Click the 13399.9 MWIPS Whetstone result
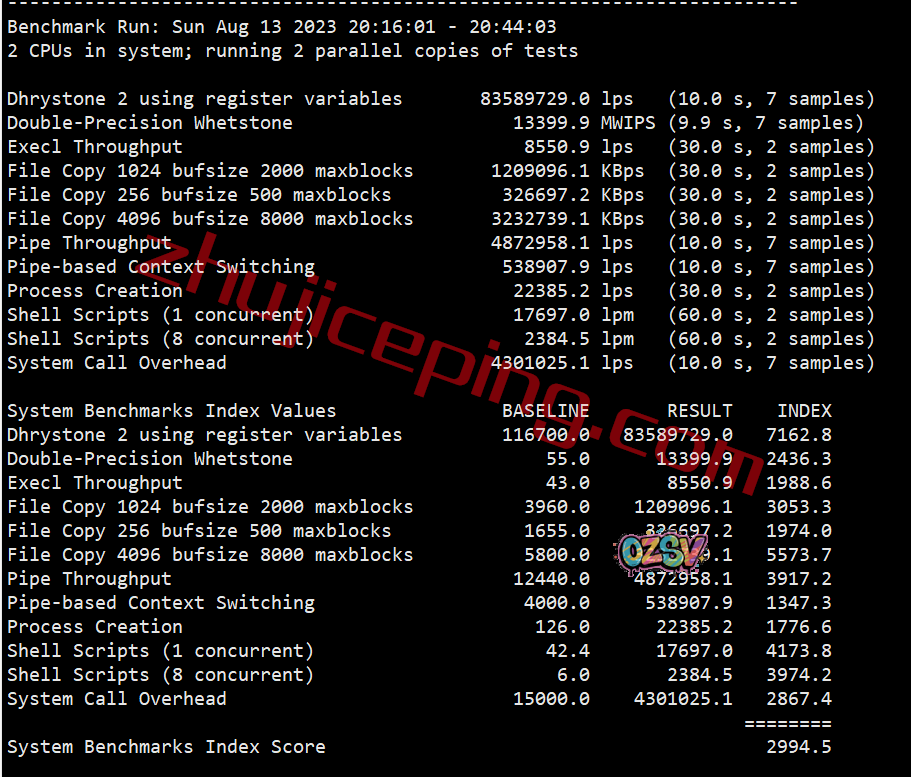911x777 pixels. point(584,123)
